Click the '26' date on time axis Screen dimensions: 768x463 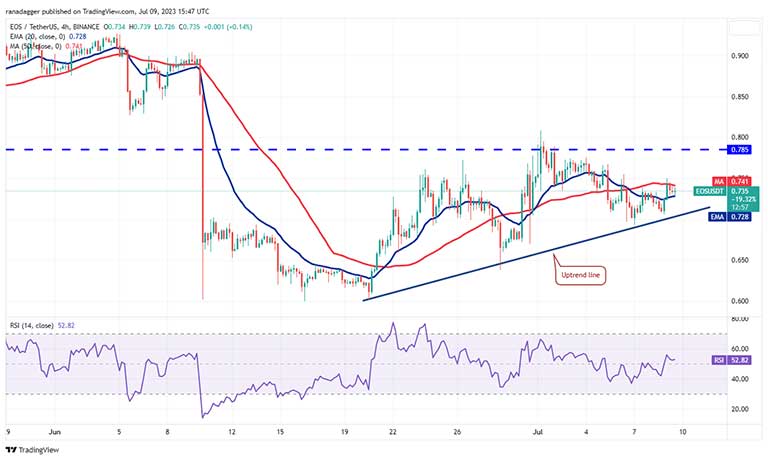tap(457, 432)
